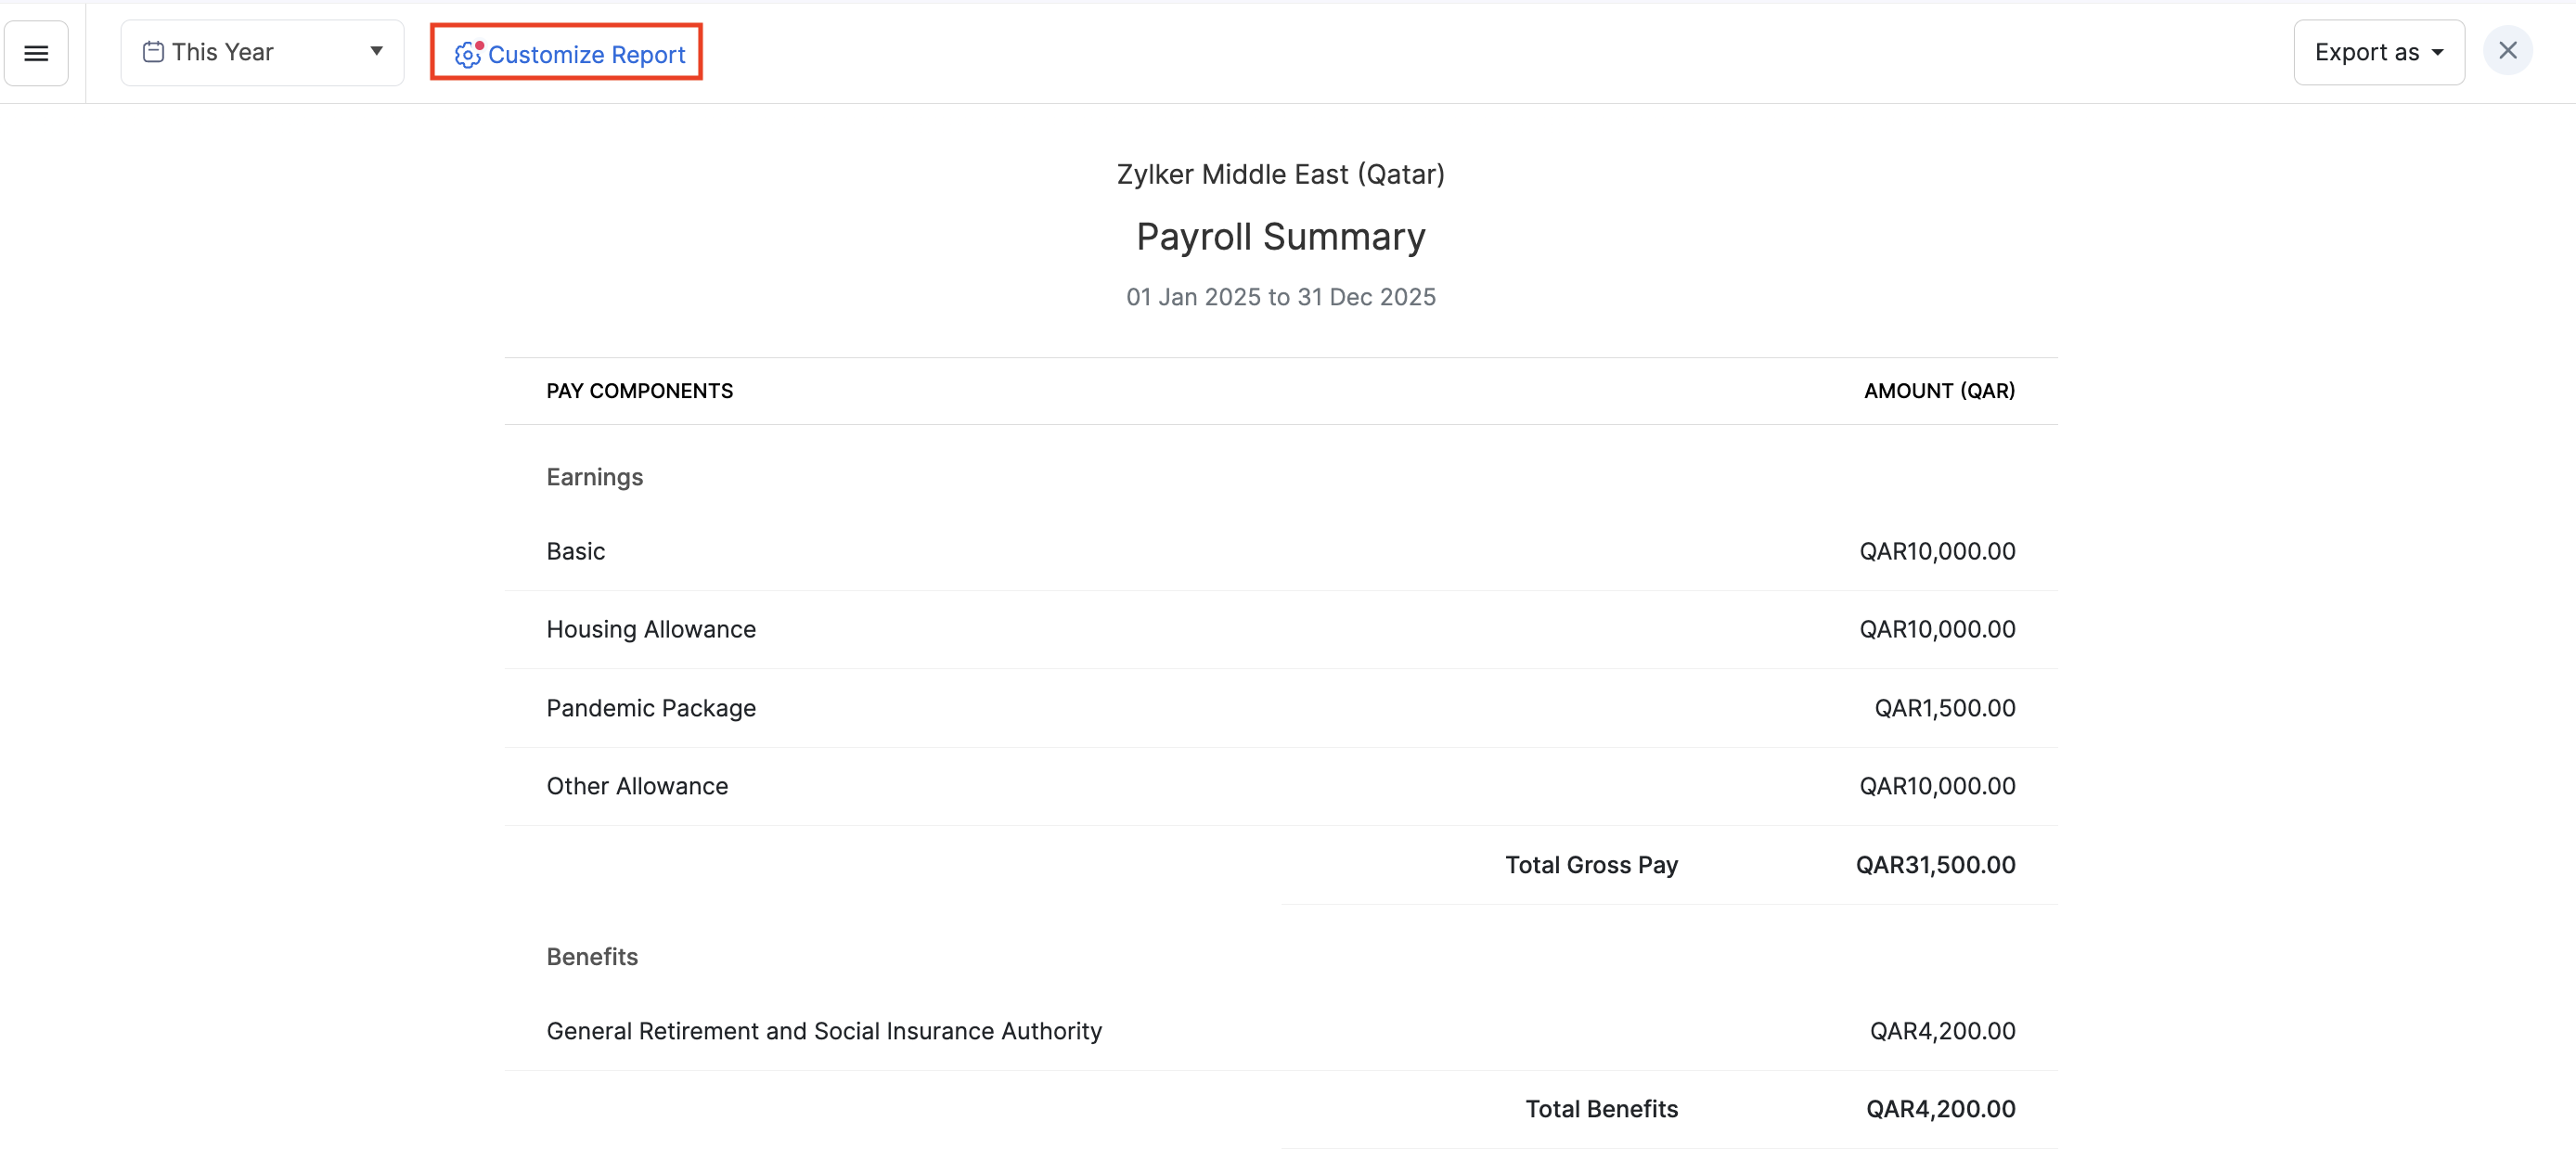Click the Housing Allowance row

[650, 629]
